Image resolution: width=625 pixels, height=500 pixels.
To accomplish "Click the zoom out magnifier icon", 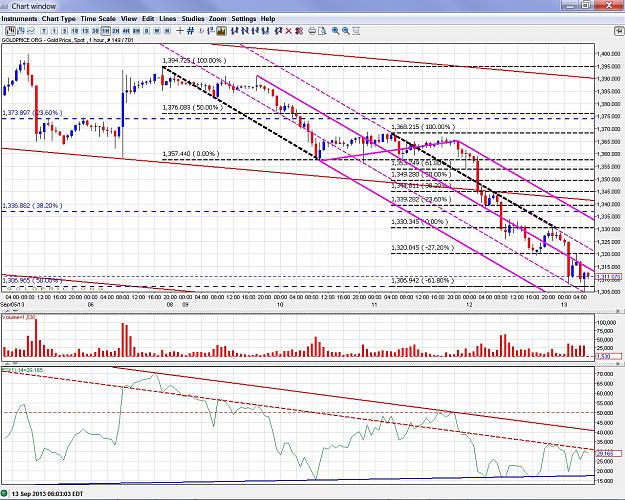I will tap(346, 31).
